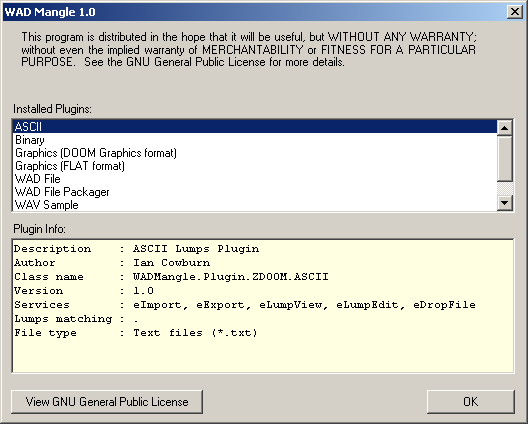The image size is (528, 424).
Task: Click the plugin list scrollbar thumb
Action: pyautogui.click(x=505, y=158)
